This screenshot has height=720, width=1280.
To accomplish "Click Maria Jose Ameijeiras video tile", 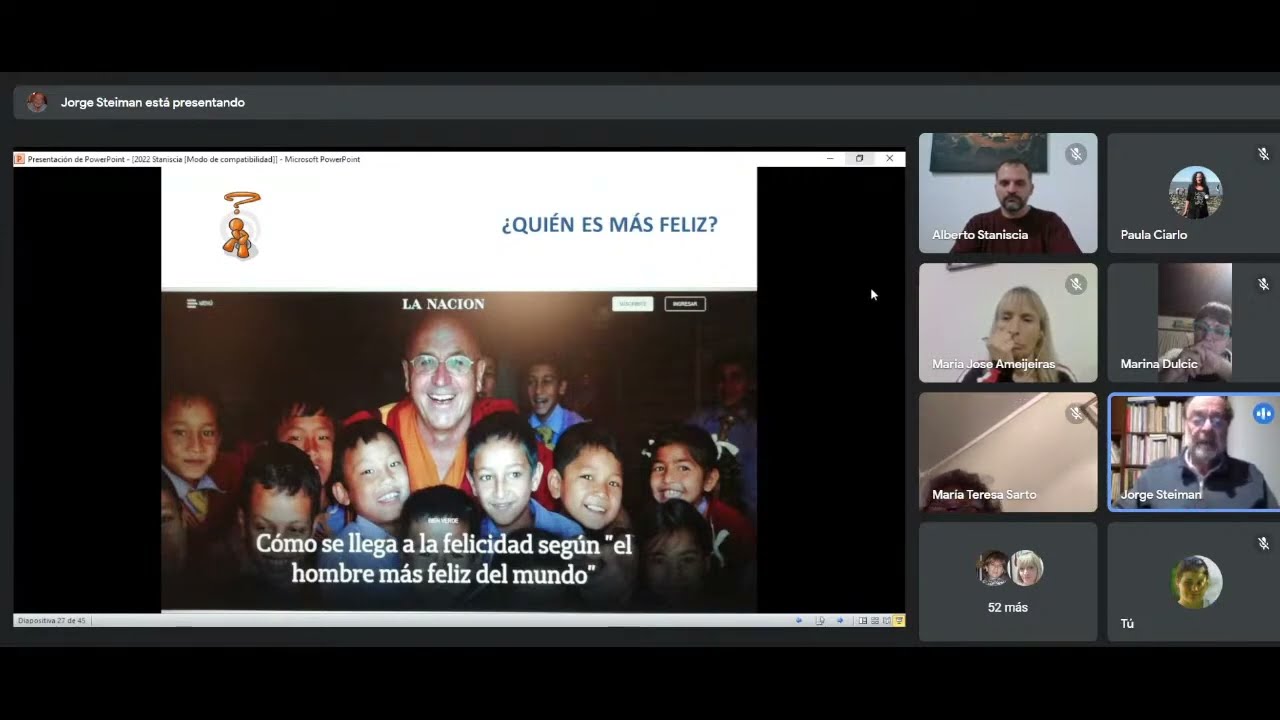I will (x=1008, y=322).
